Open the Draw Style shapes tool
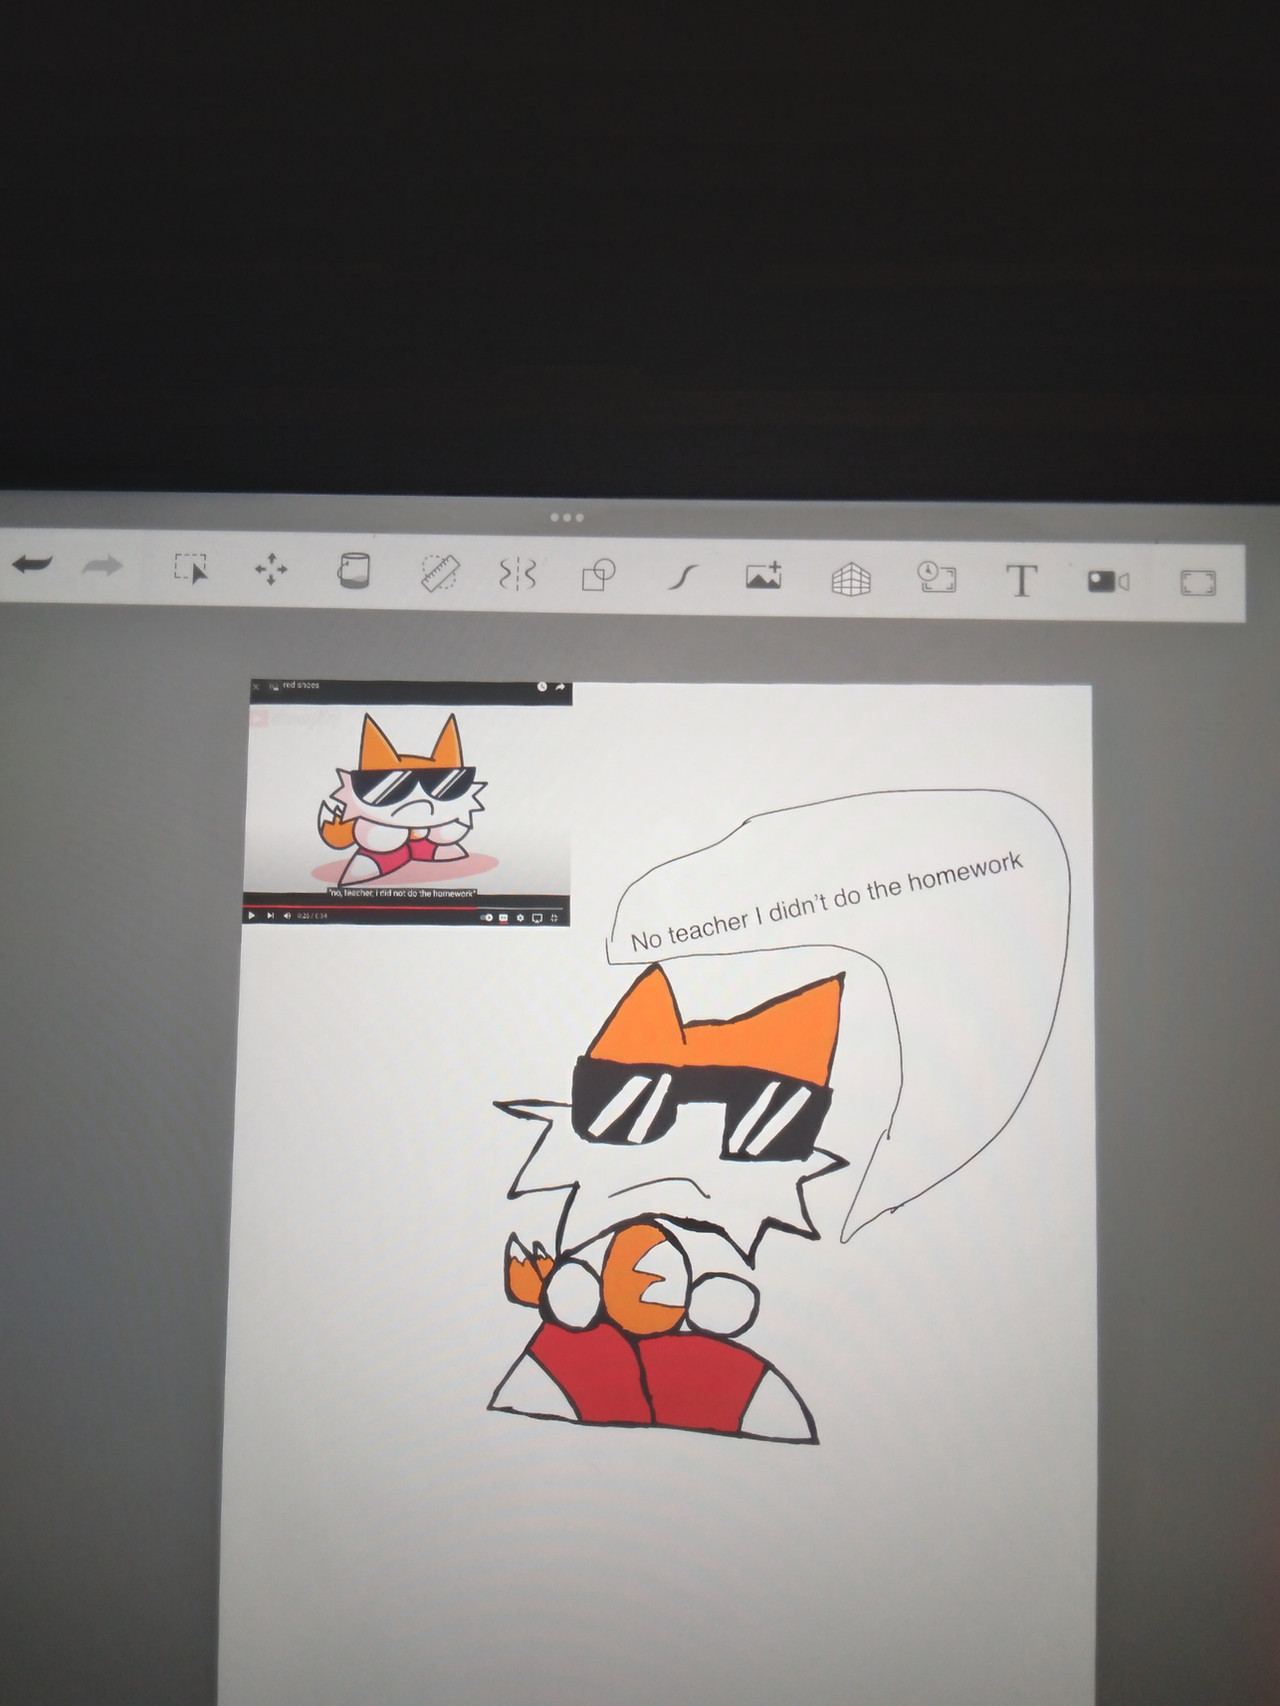The width and height of the screenshot is (1280, 1706). pos(598,575)
